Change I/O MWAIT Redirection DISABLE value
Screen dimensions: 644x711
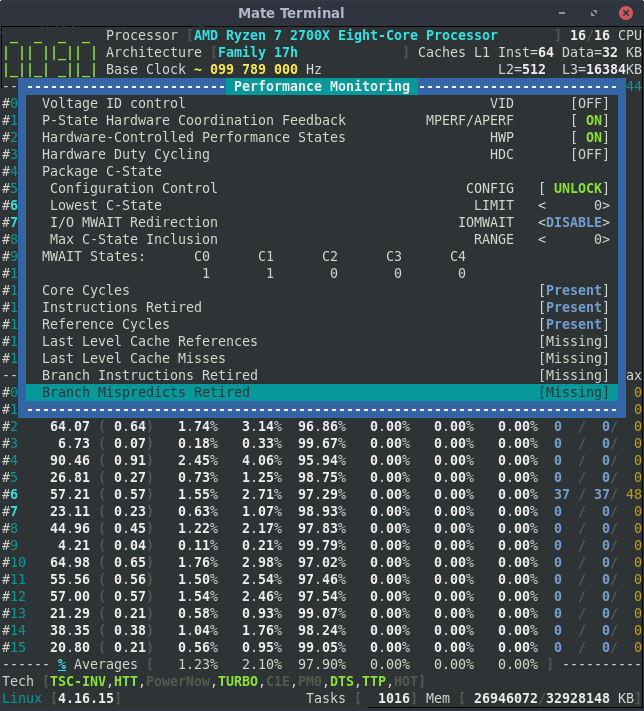click(574, 223)
